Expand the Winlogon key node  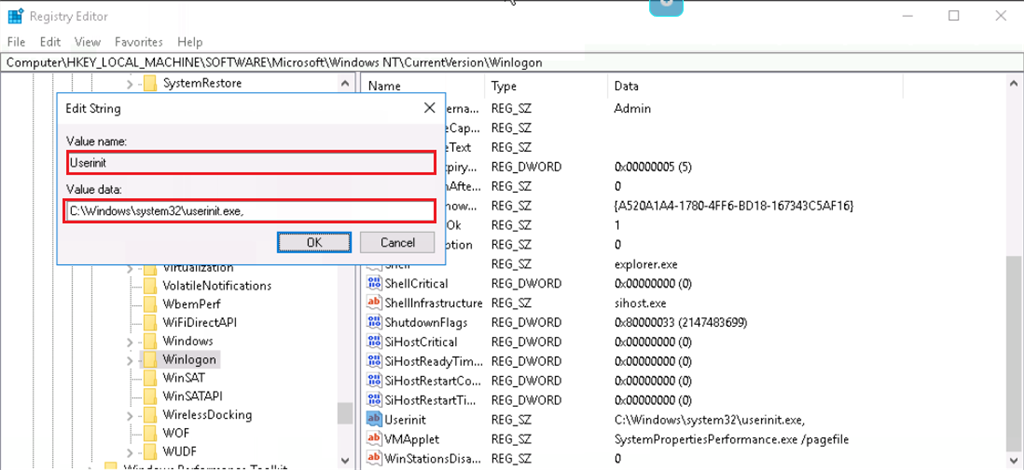point(129,360)
